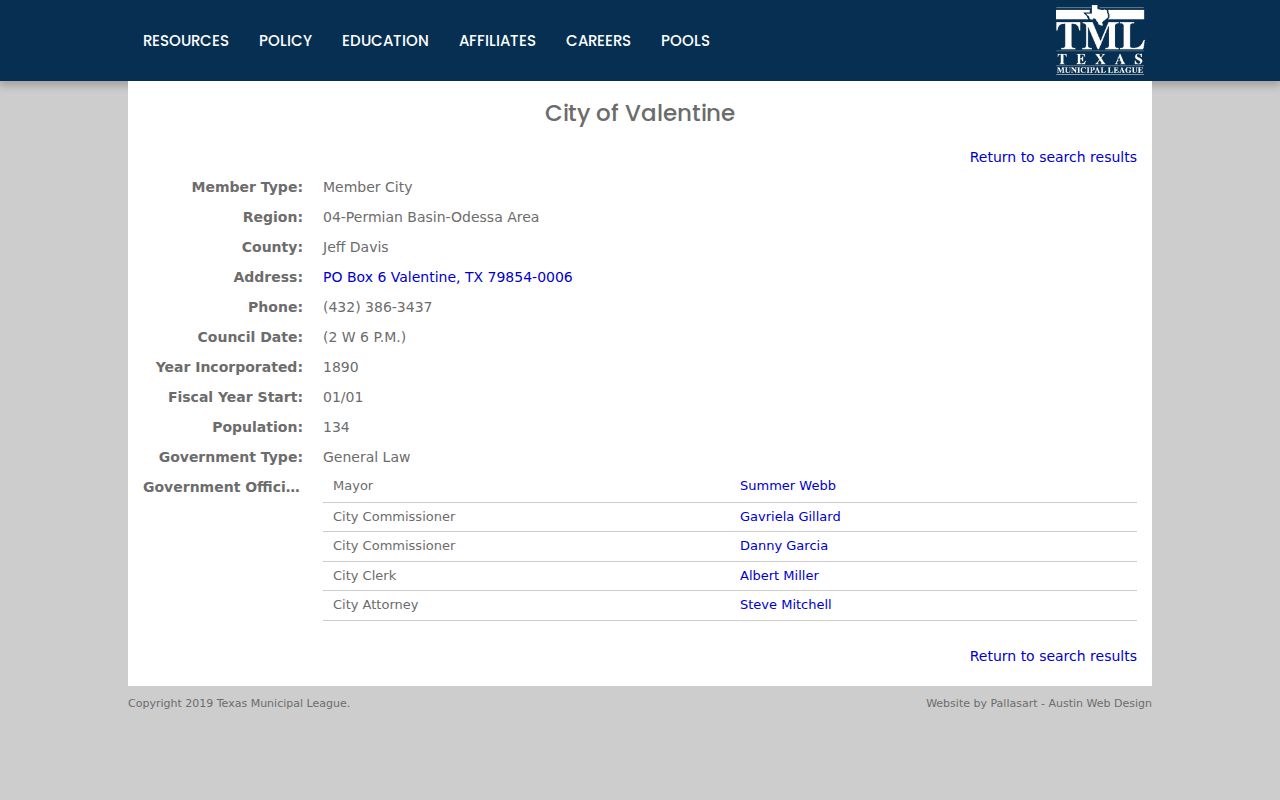Click the population value 134
Viewport: 1280px width, 800px height.
(x=336, y=427)
